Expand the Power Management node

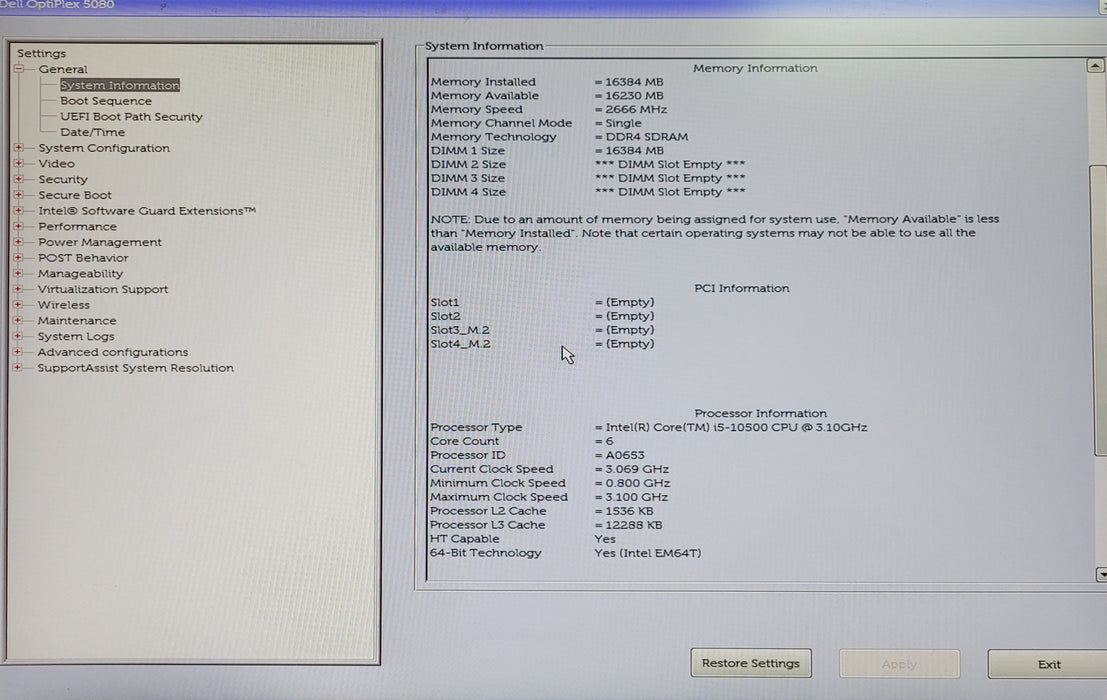(19, 242)
